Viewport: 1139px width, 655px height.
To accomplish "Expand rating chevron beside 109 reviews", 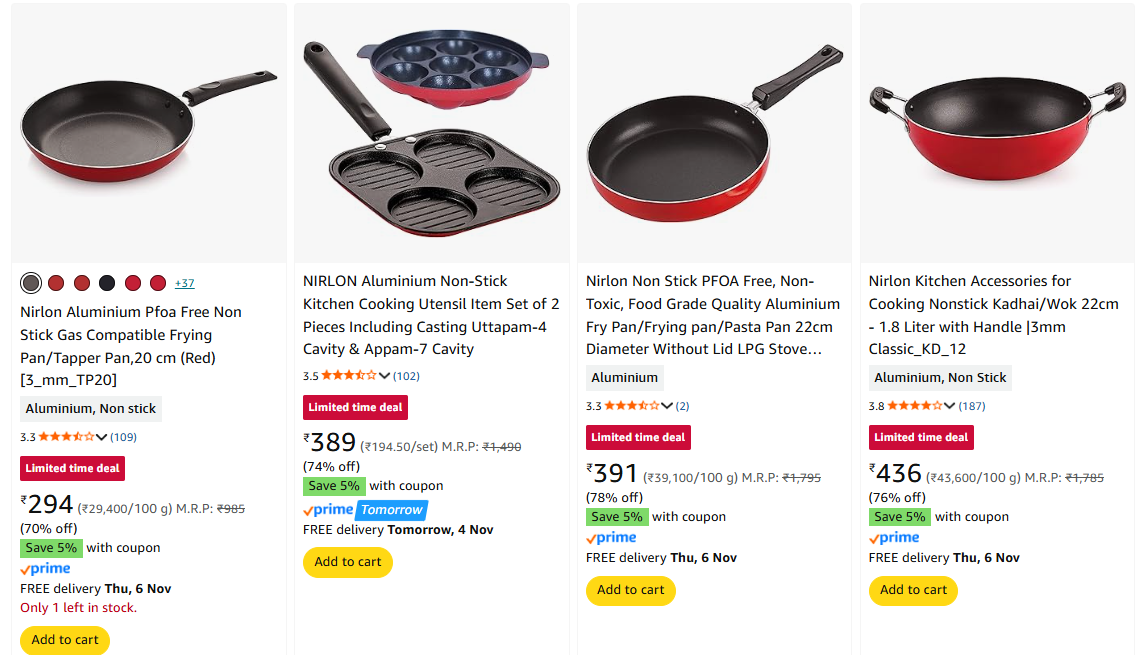I will [101, 437].
